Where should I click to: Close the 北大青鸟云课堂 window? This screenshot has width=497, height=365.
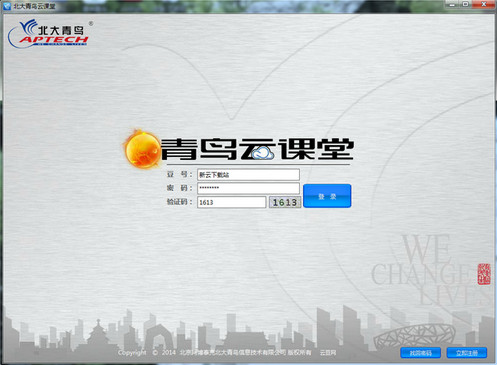point(484,5)
